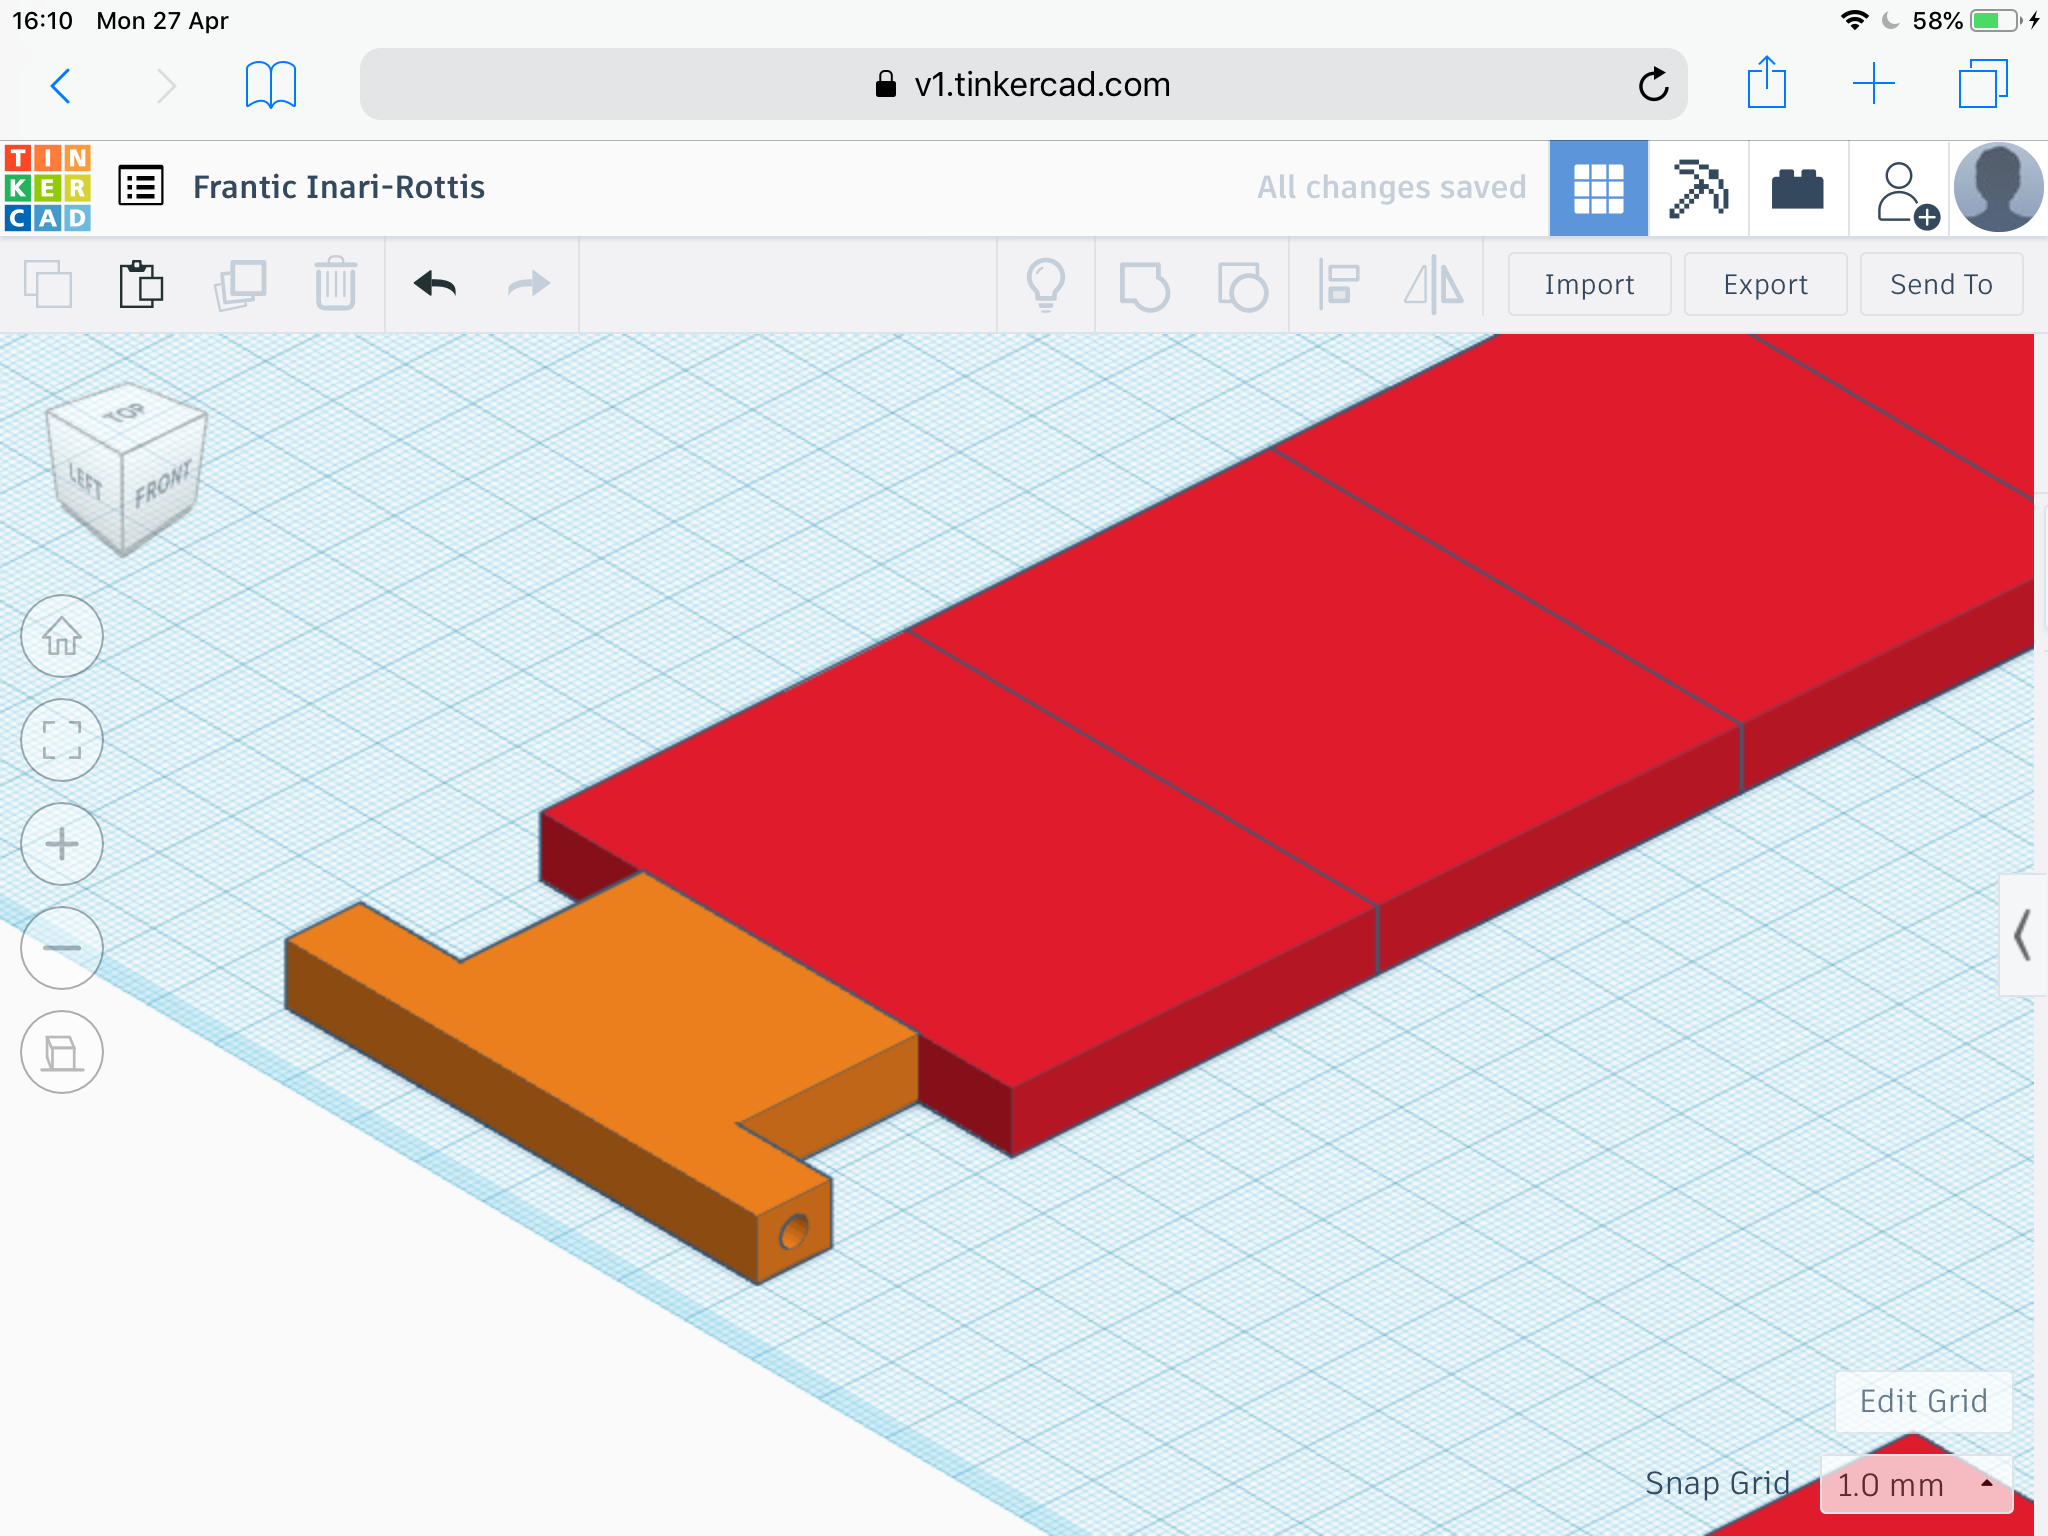Click the Export button
The image size is (2048, 1536).
tap(1765, 284)
